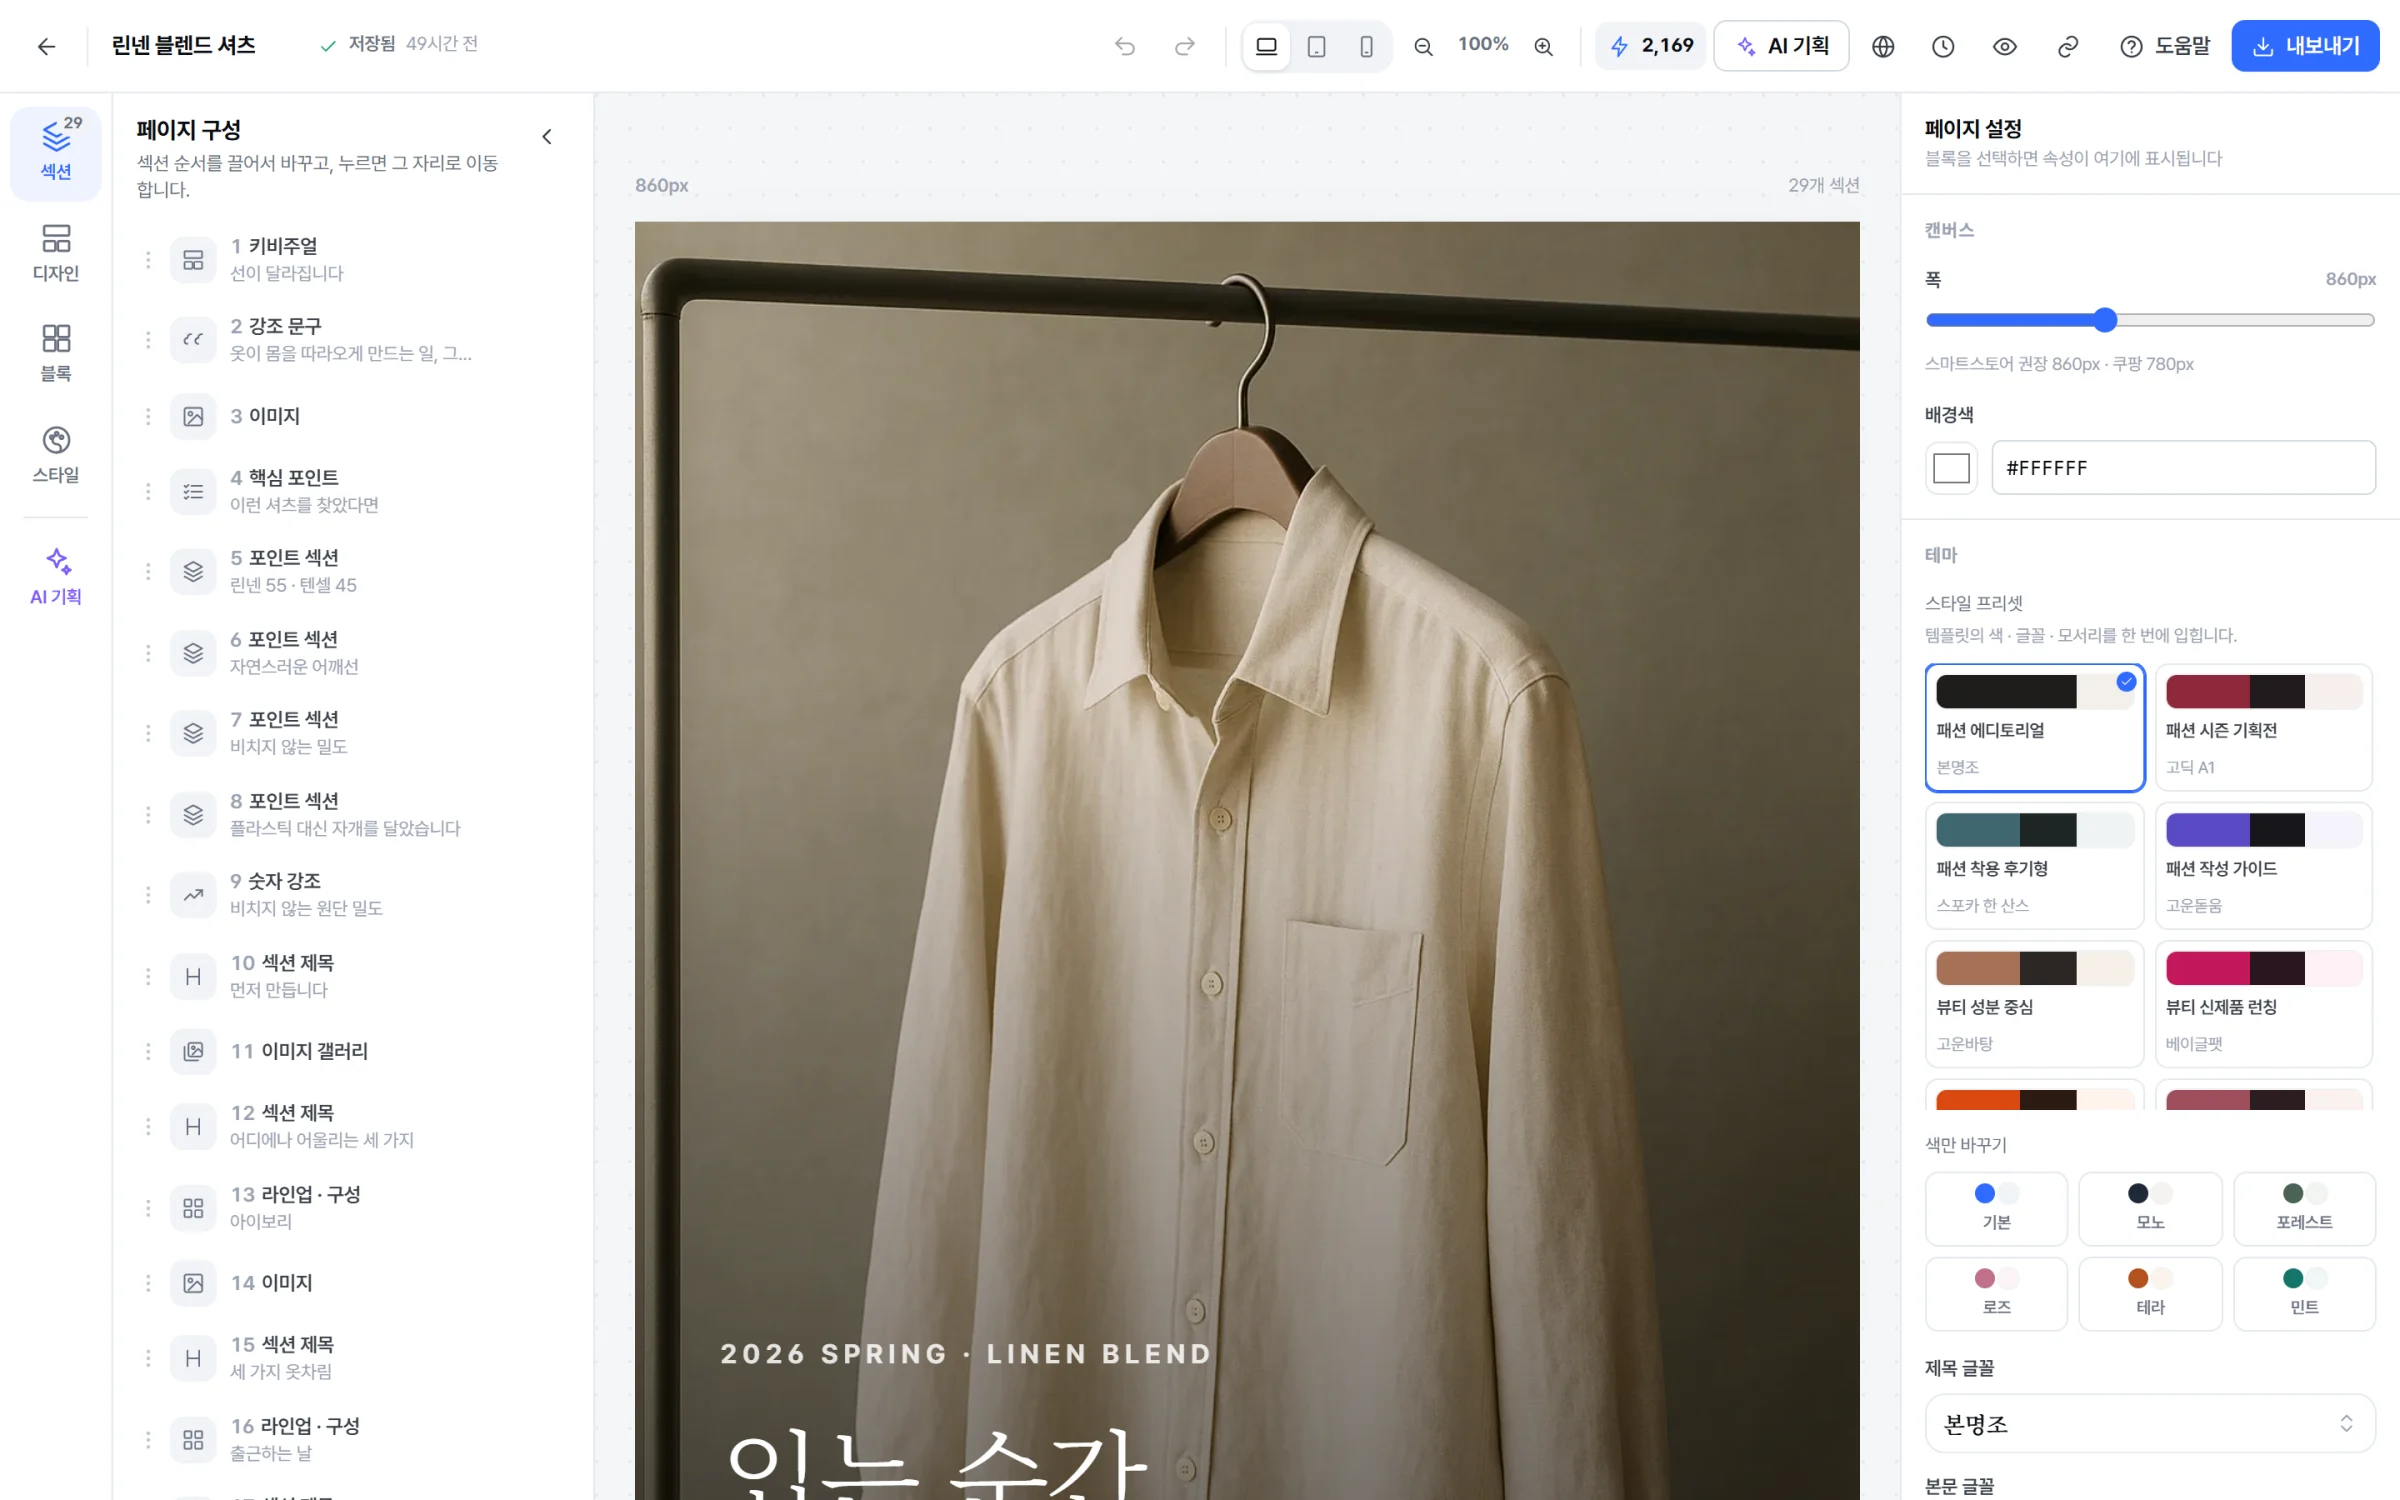2400x1500 pixels.
Task: Click the blue 내보내기 export button
Action: (2305, 46)
